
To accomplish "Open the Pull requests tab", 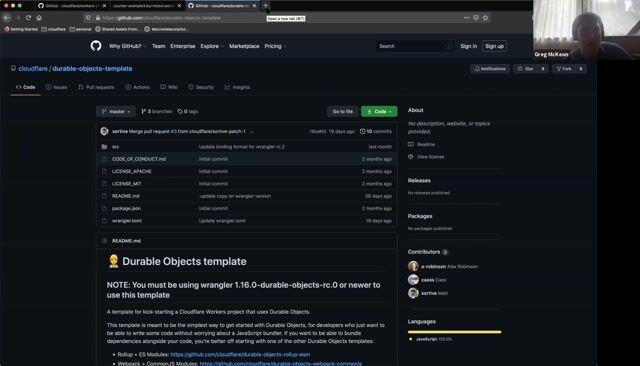I will tap(96, 87).
